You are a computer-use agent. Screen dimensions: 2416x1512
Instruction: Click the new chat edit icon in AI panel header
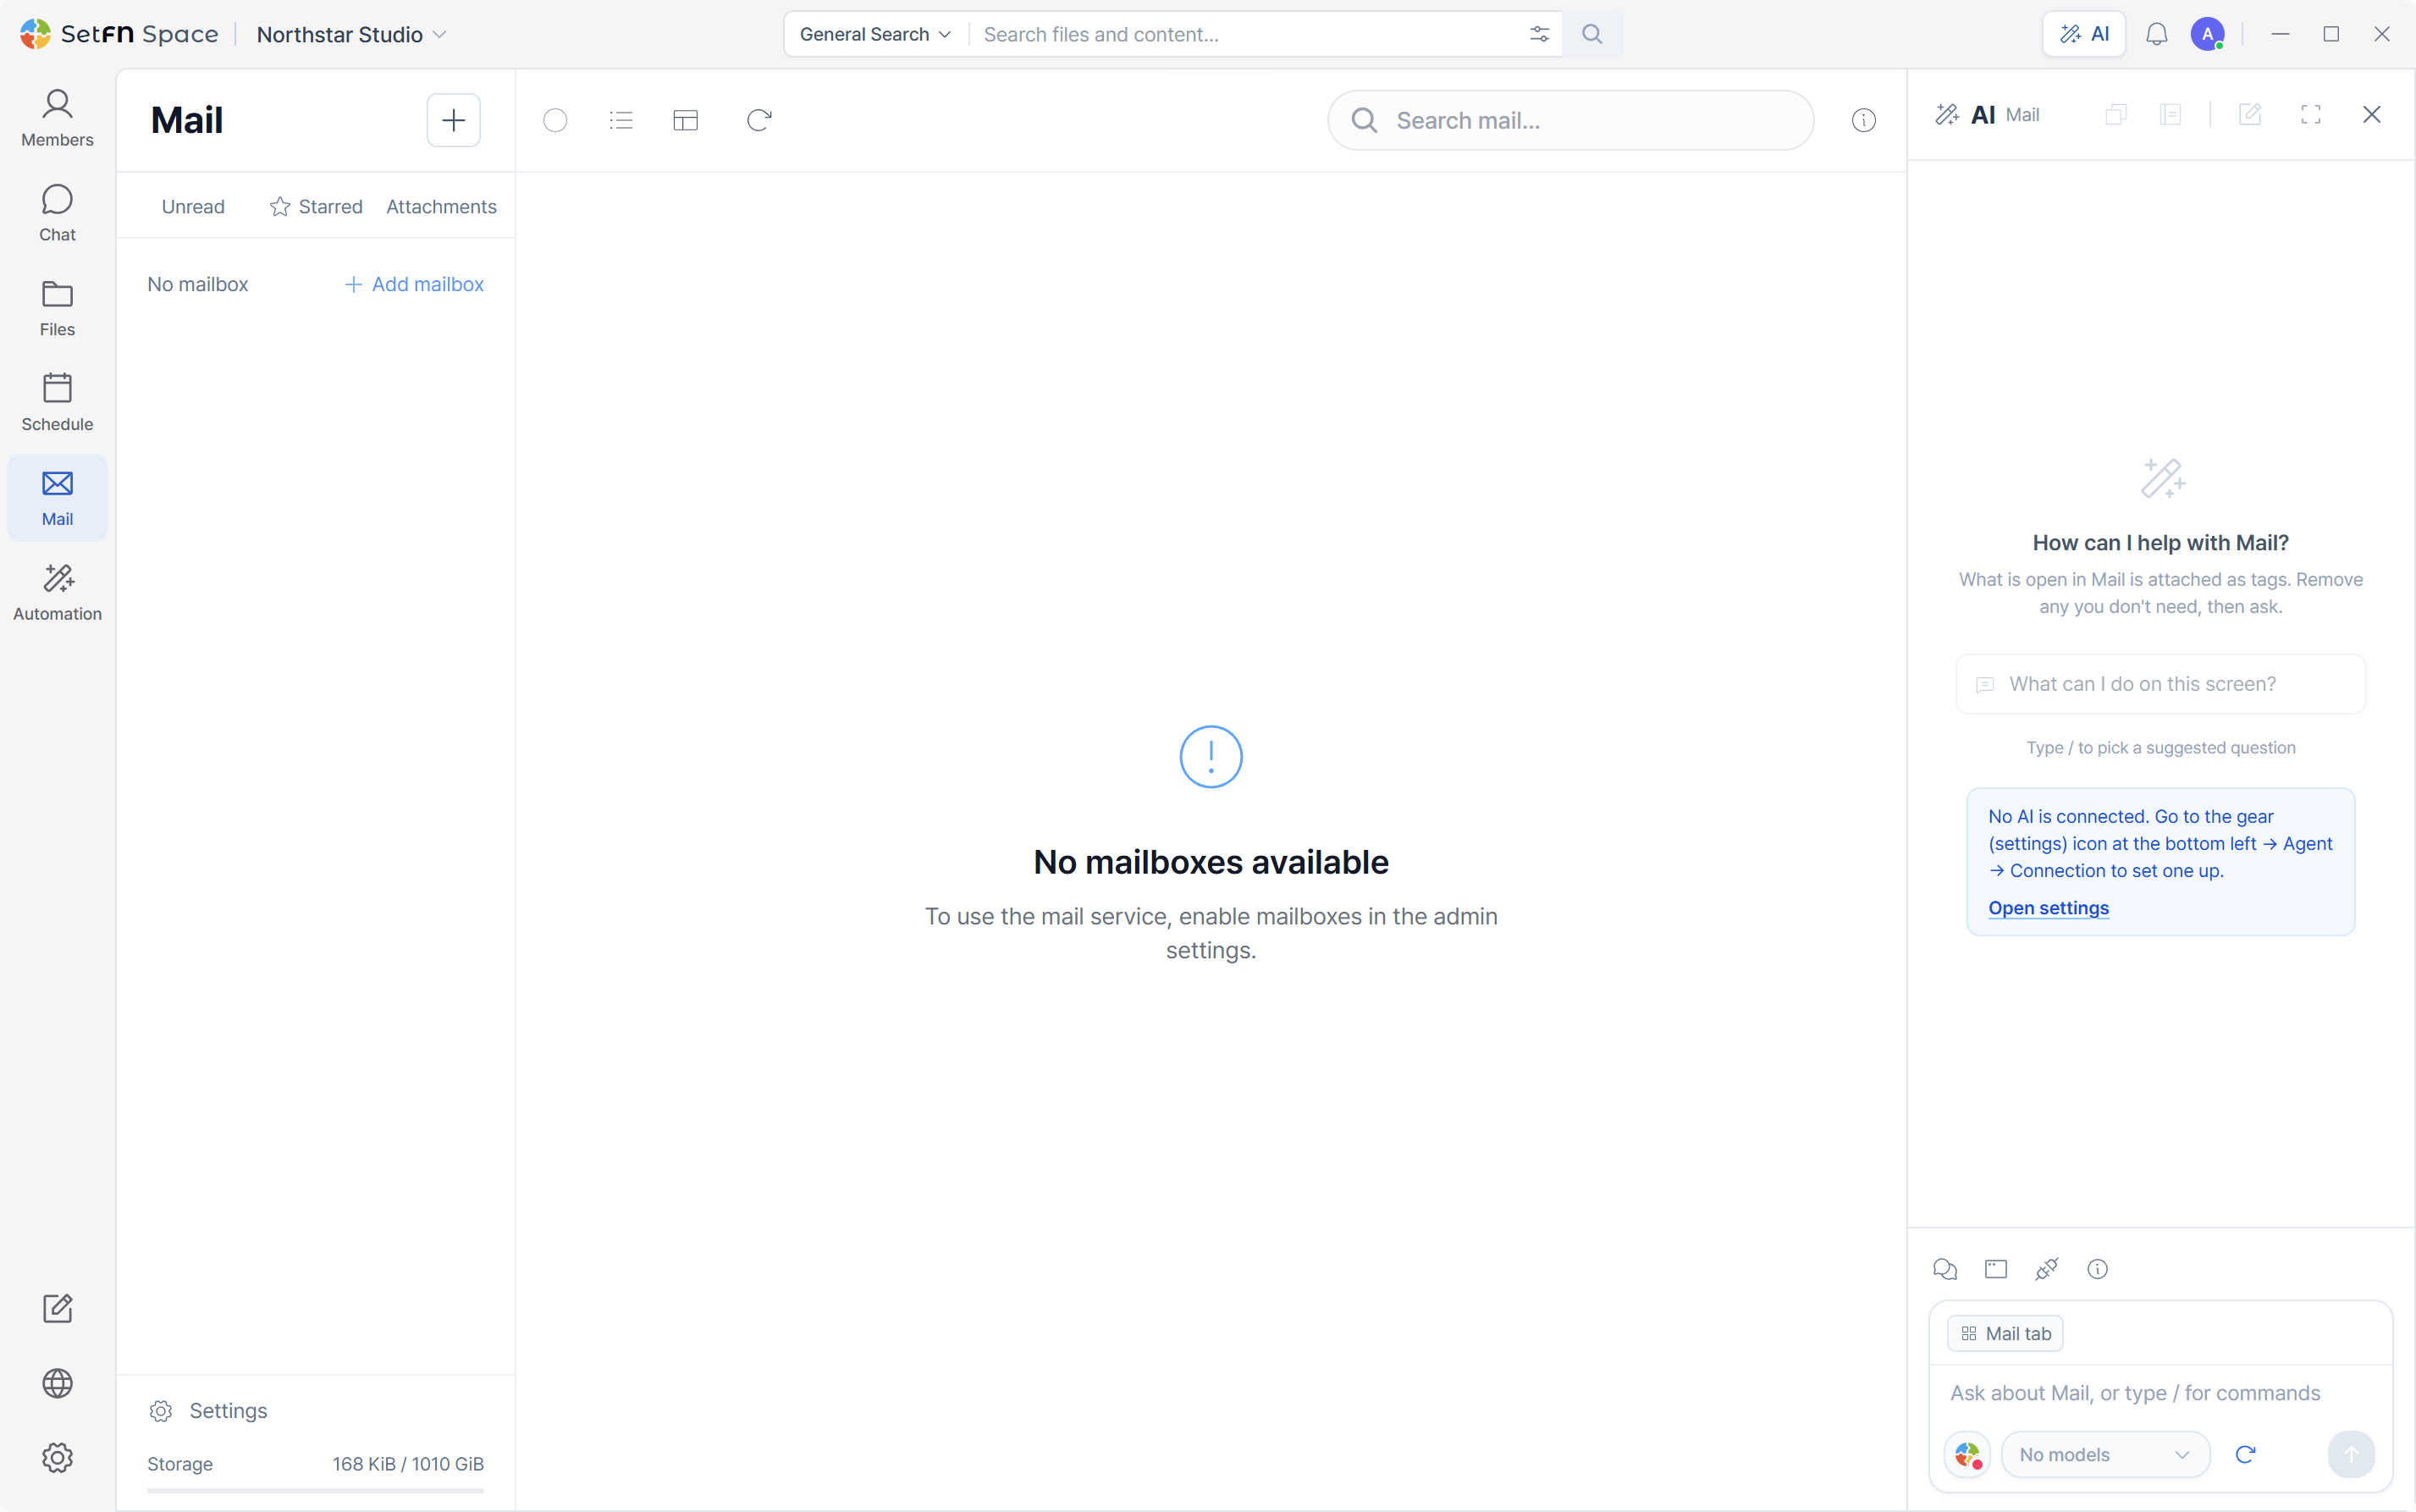2250,114
